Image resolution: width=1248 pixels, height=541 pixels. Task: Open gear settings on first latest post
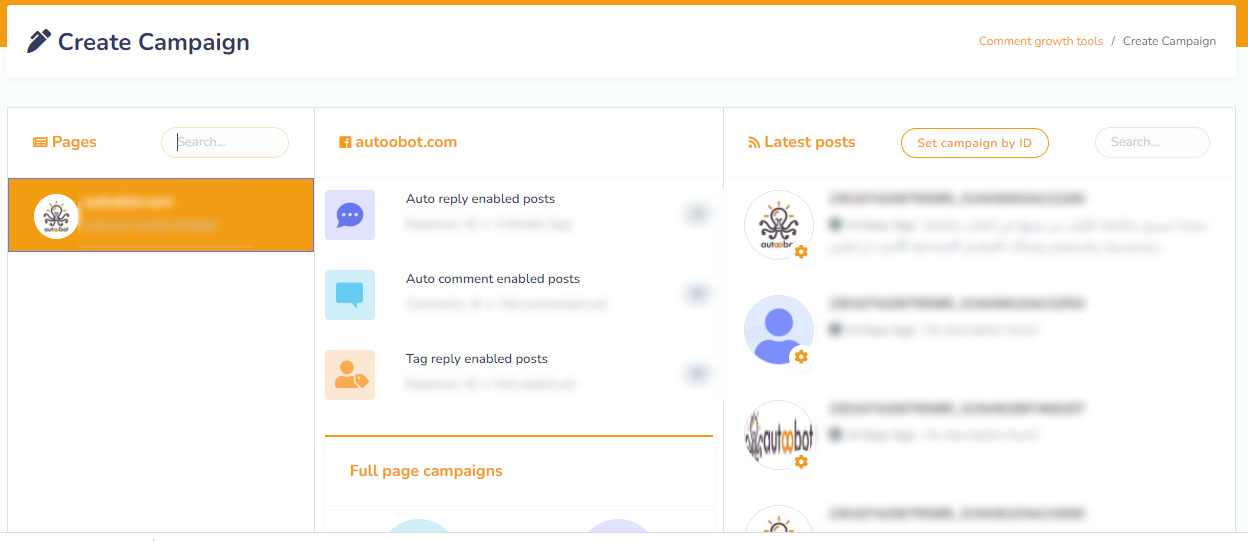(801, 252)
